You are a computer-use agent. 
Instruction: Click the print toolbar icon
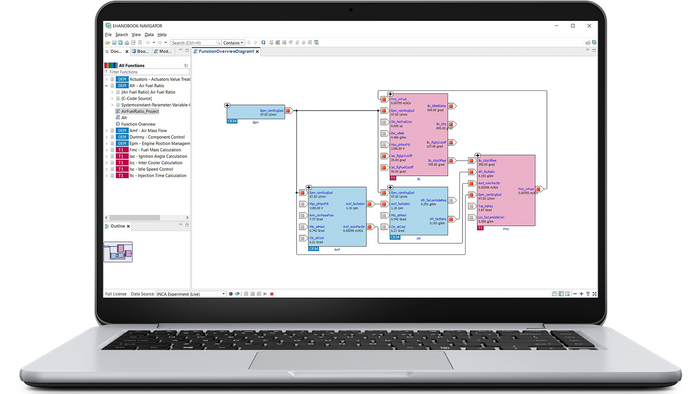tap(127, 43)
